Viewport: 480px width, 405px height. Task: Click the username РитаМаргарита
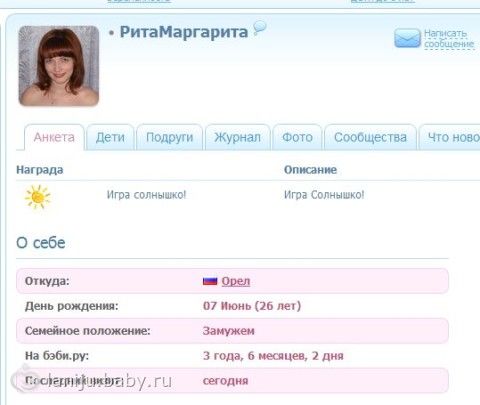pos(184,32)
